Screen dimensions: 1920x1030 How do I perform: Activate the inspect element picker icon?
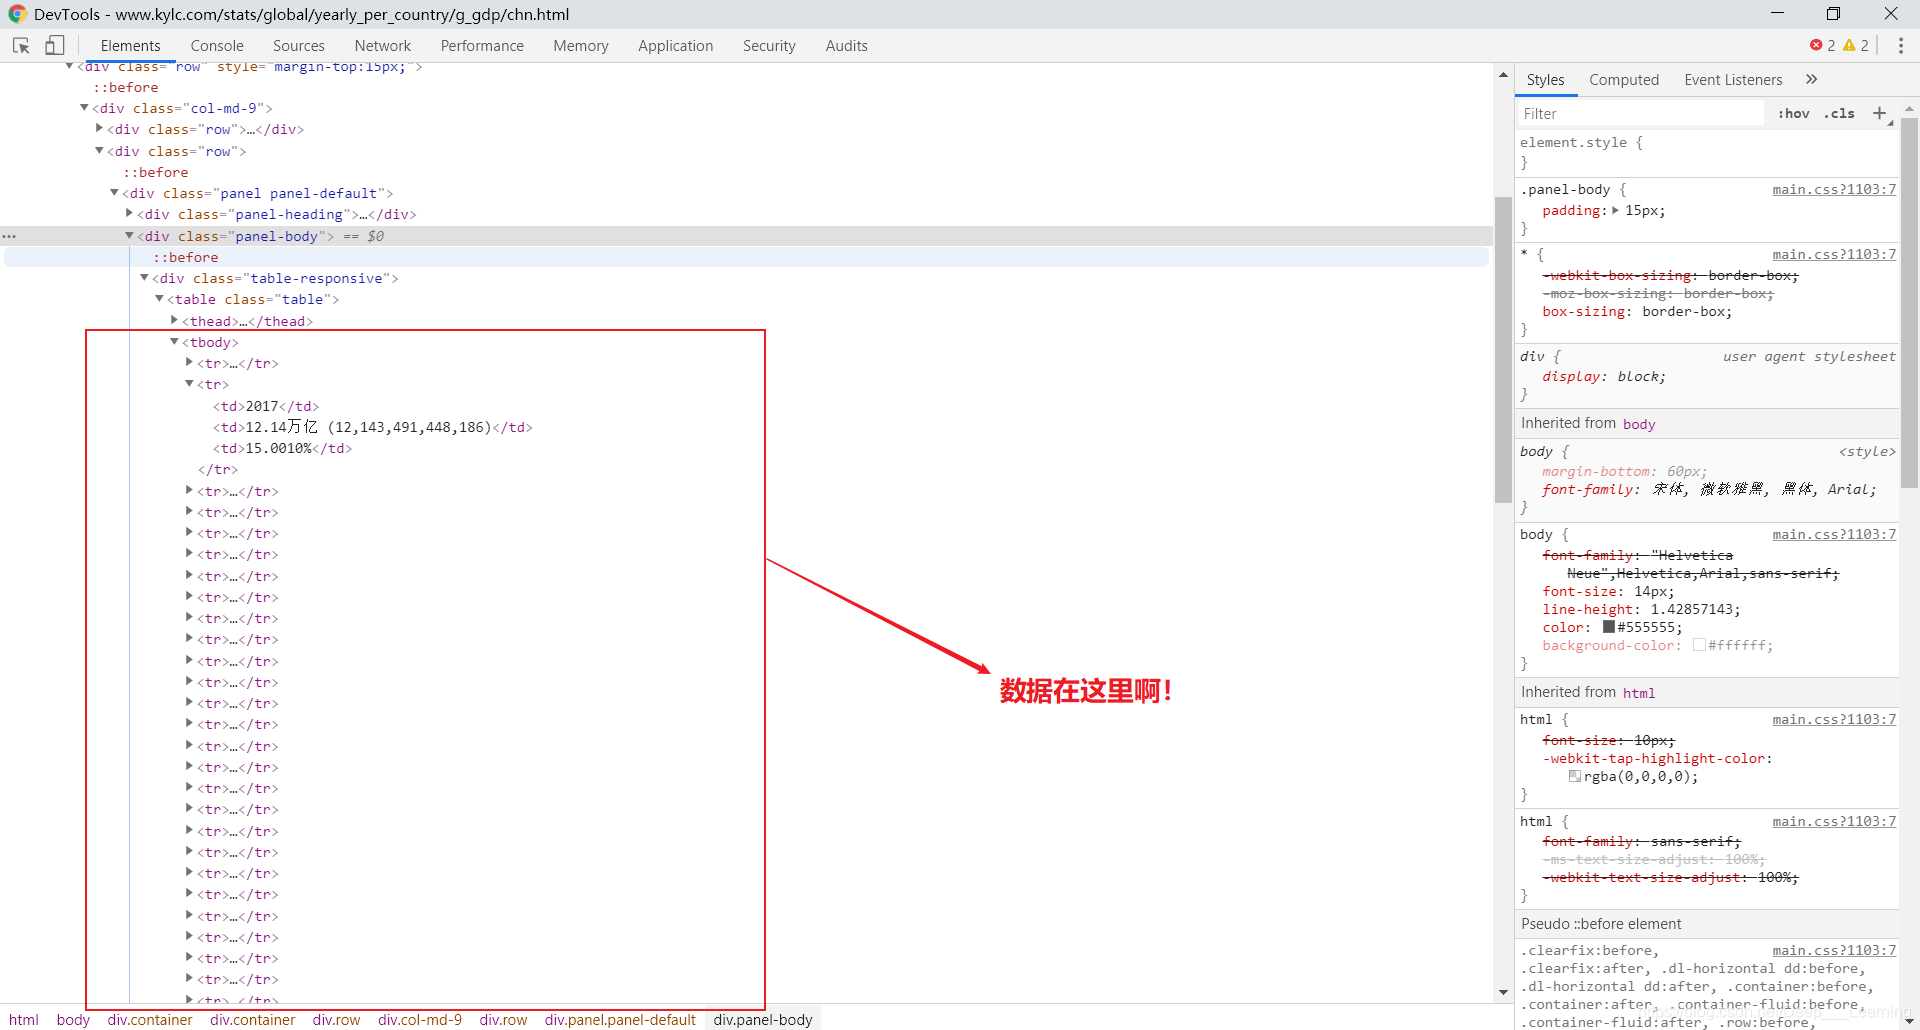(x=21, y=46)
